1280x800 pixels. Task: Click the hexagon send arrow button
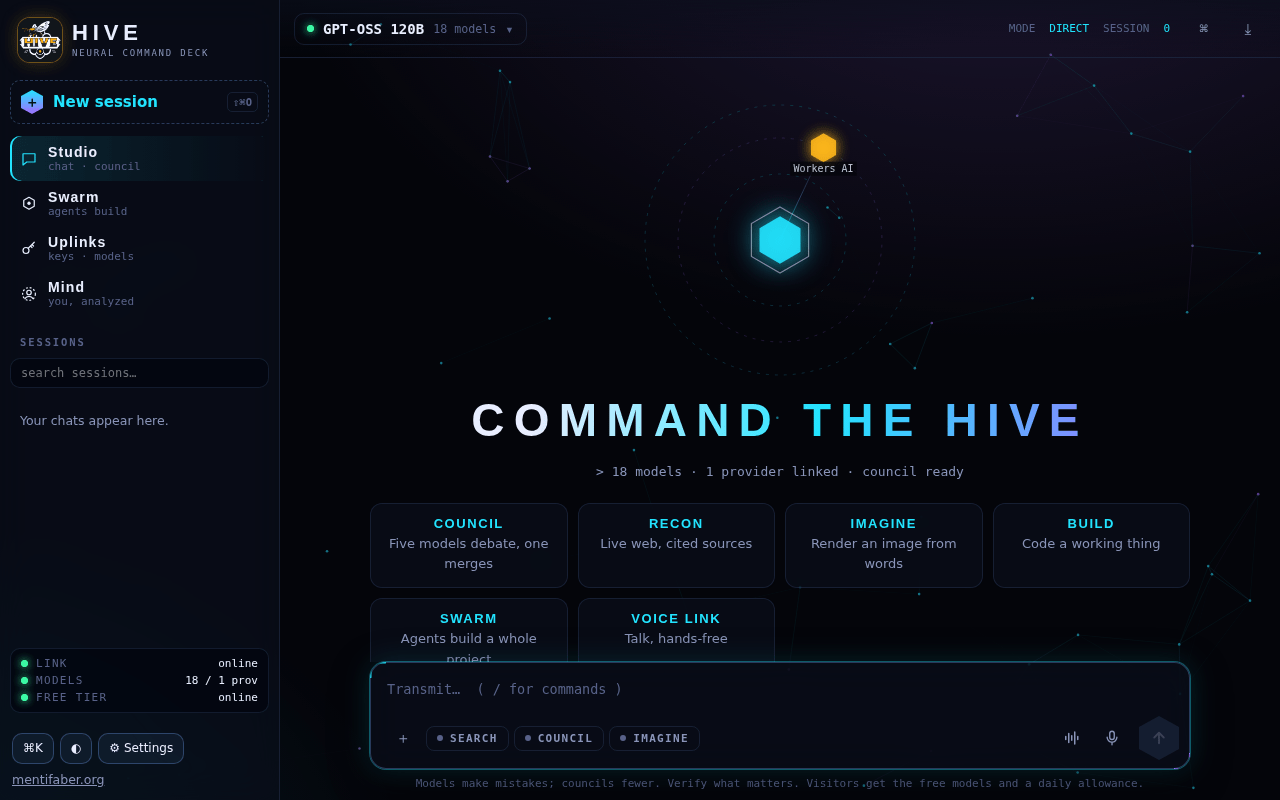[1159, 738]
